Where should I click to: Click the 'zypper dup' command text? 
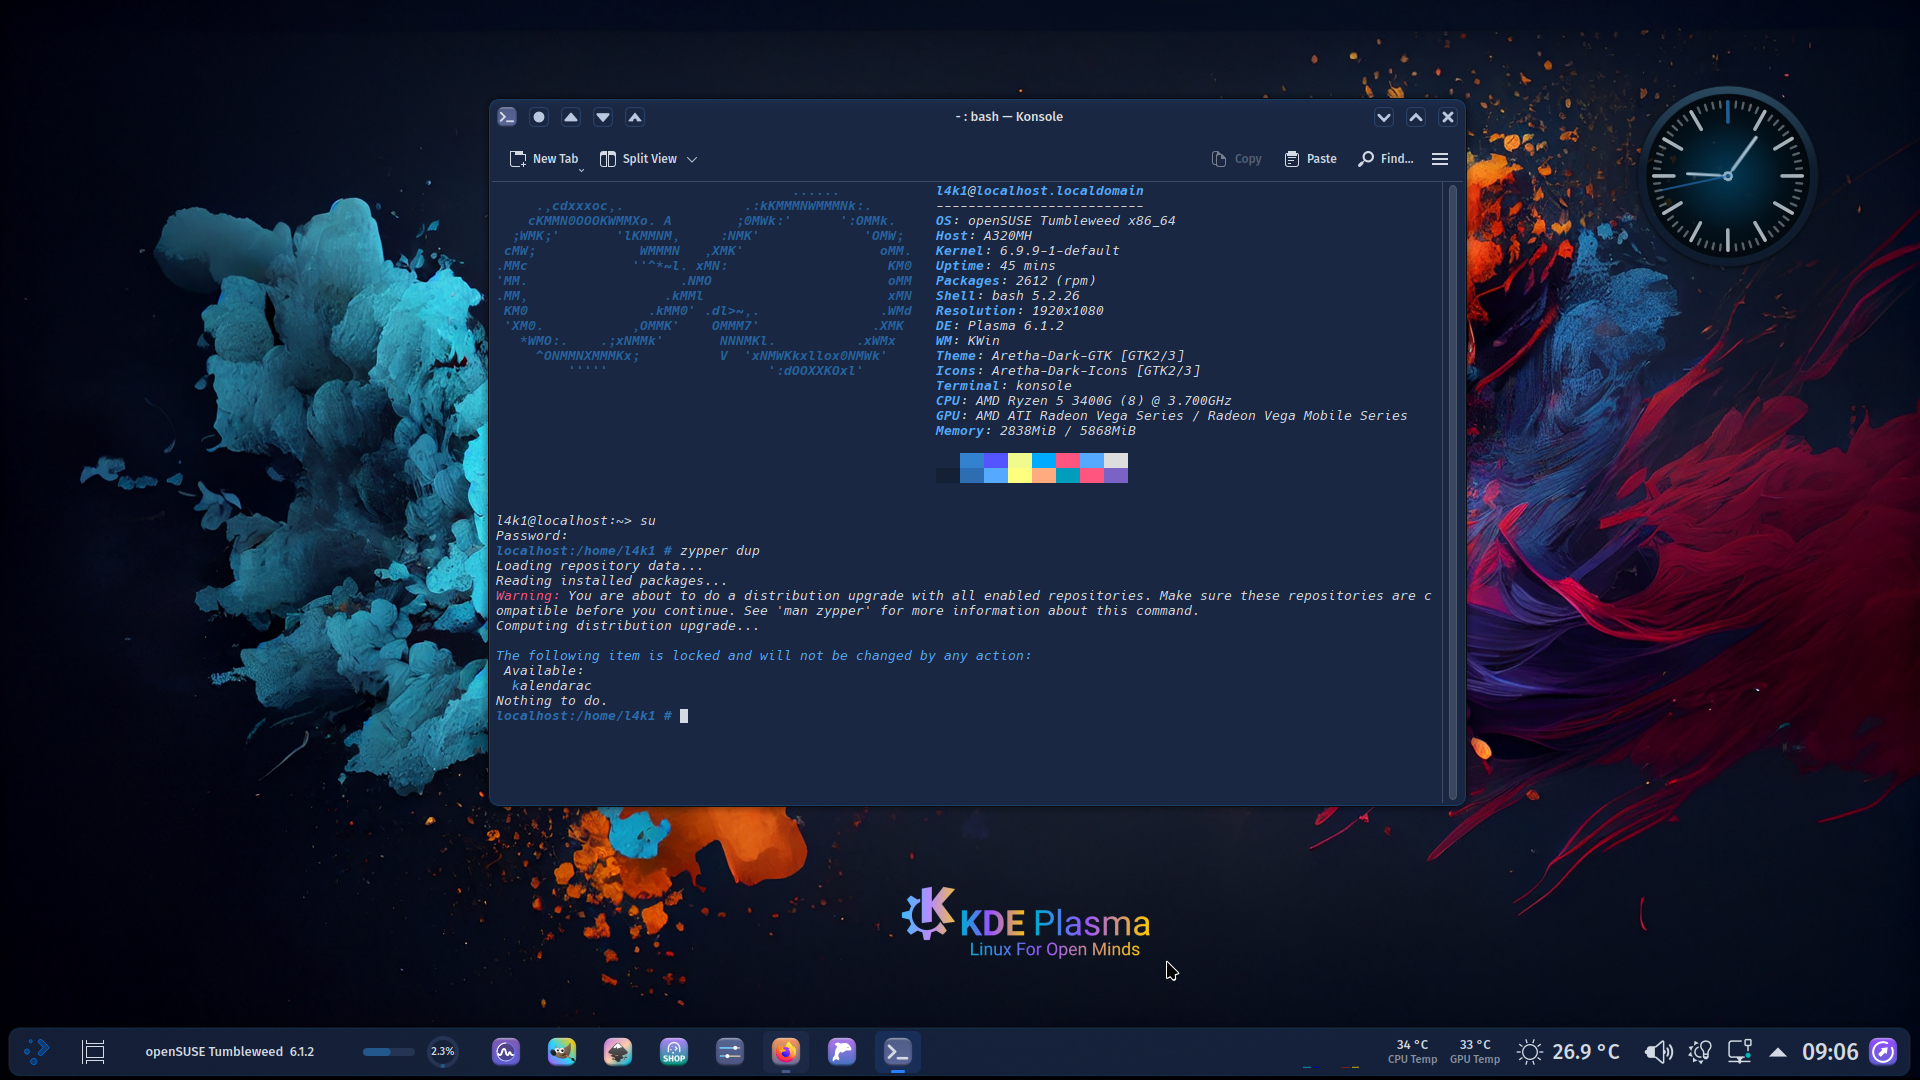pos(720,551)
